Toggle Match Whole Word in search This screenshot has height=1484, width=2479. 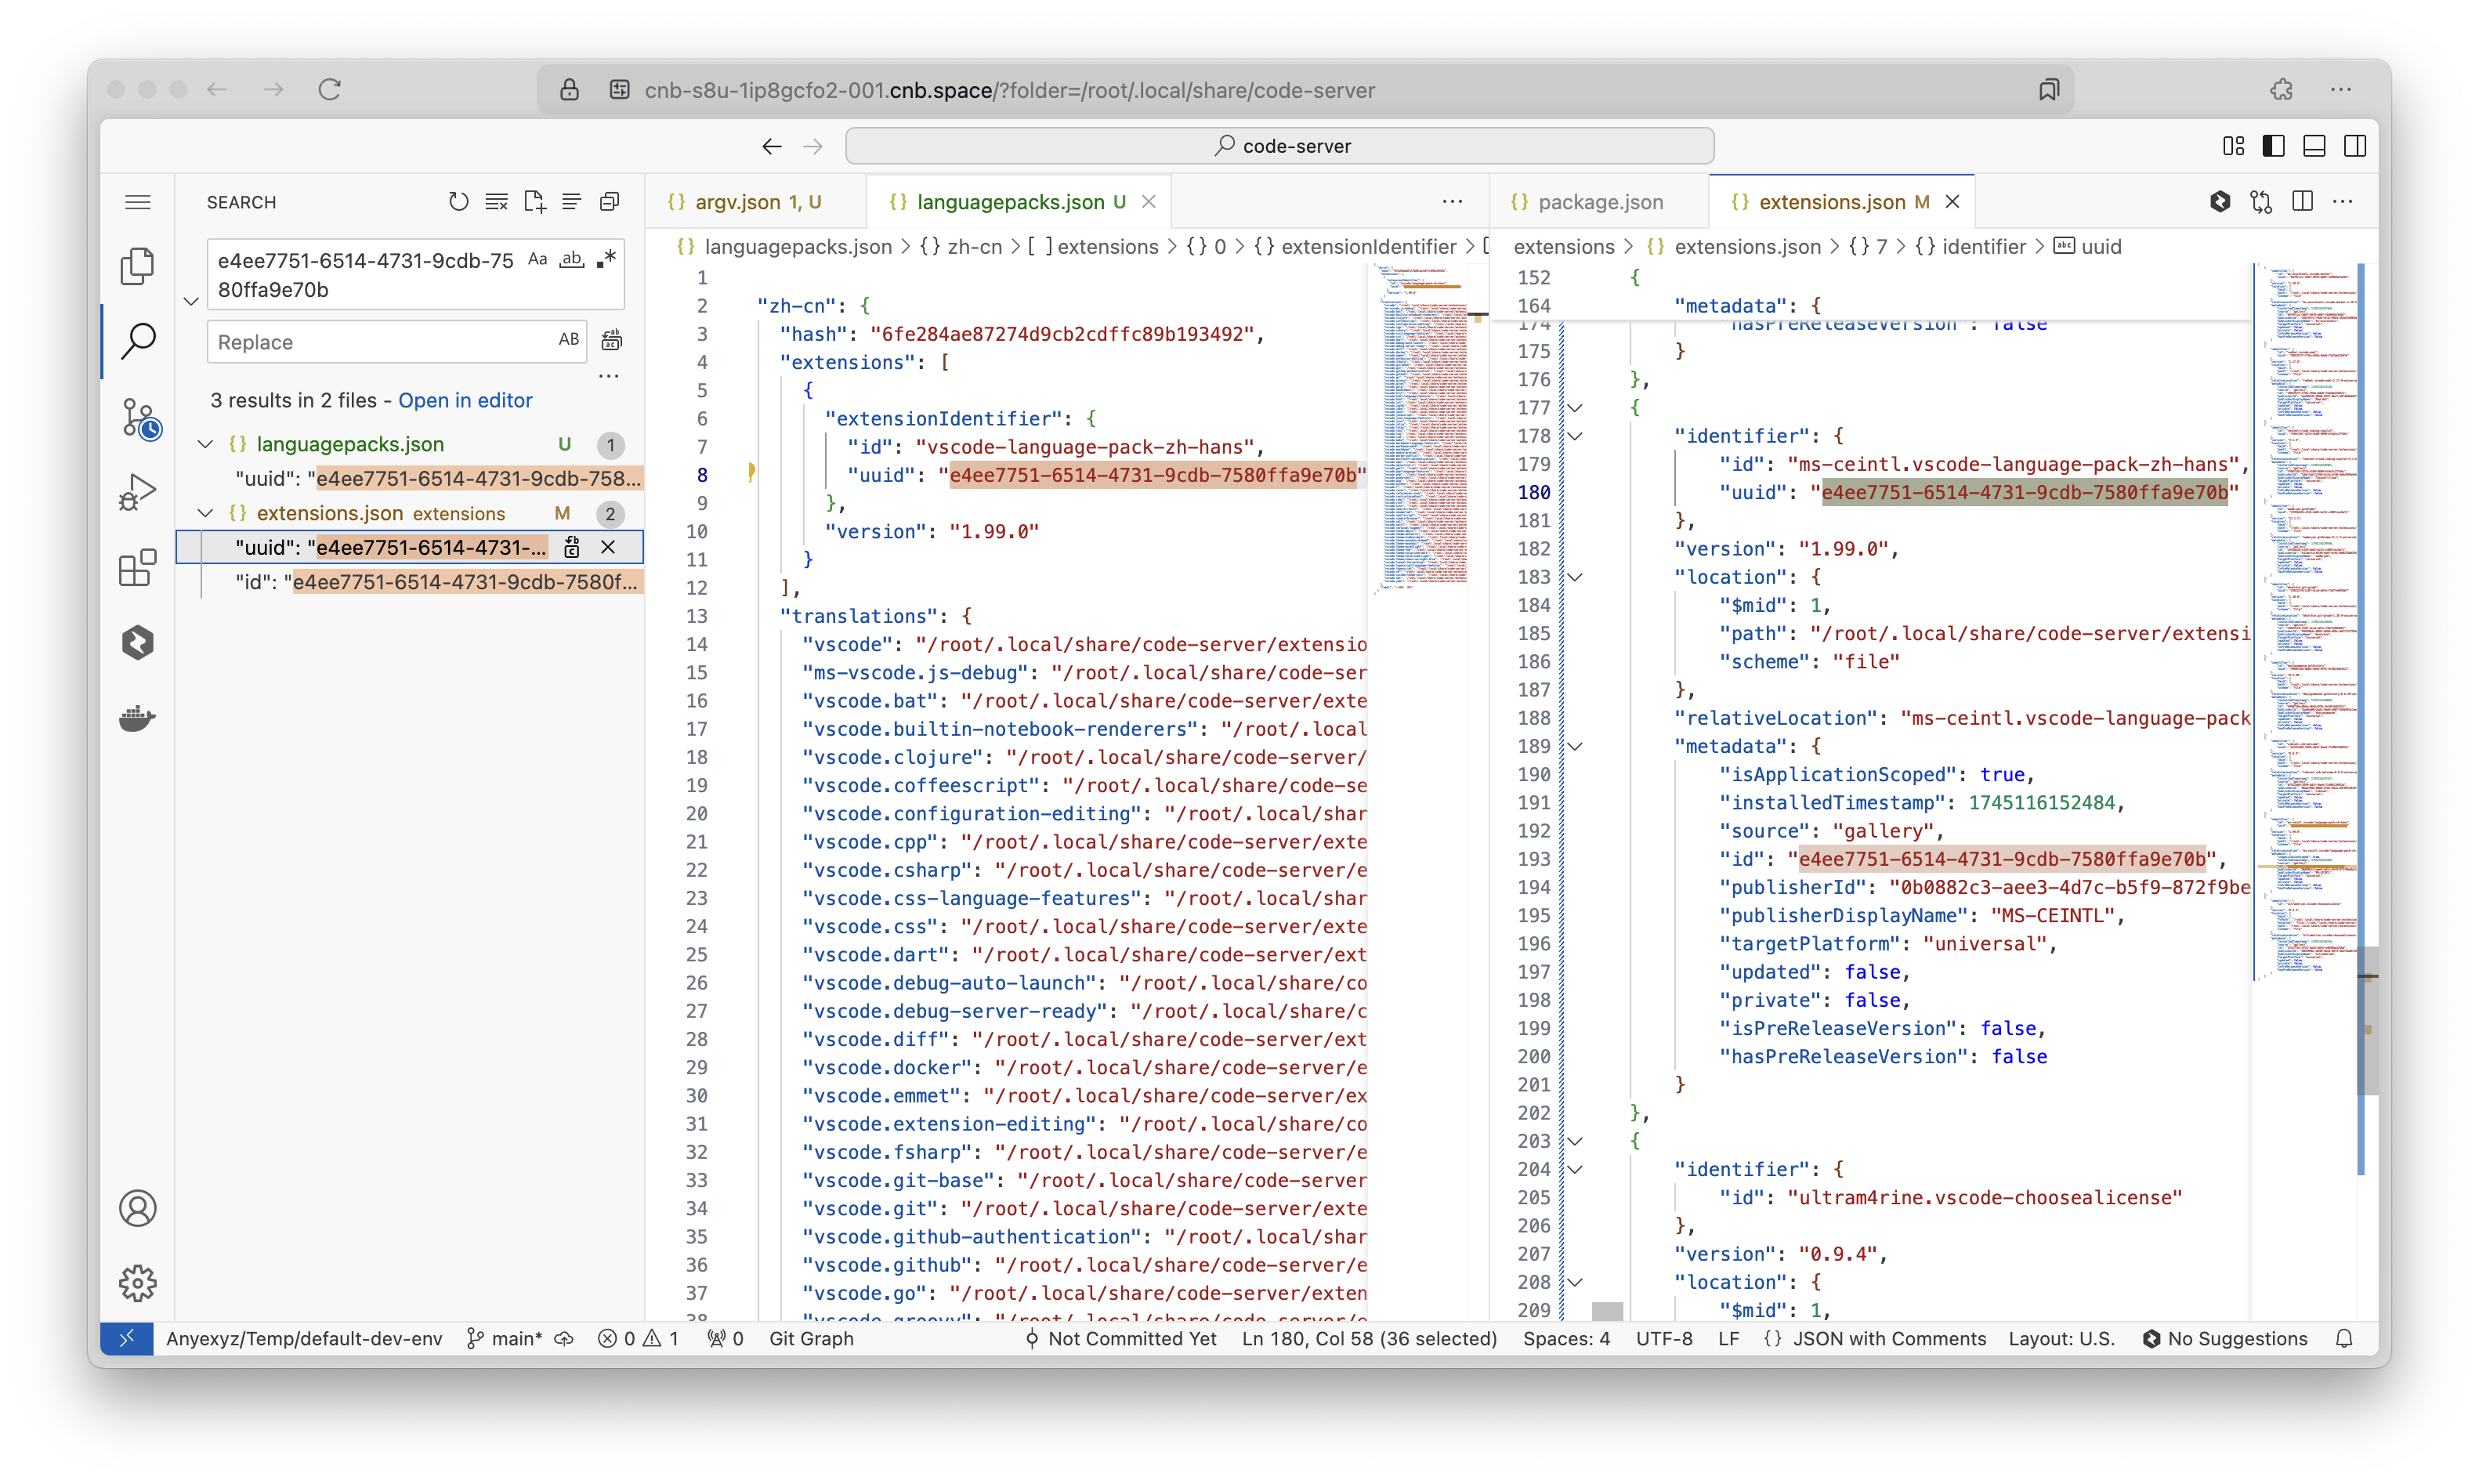571,259
